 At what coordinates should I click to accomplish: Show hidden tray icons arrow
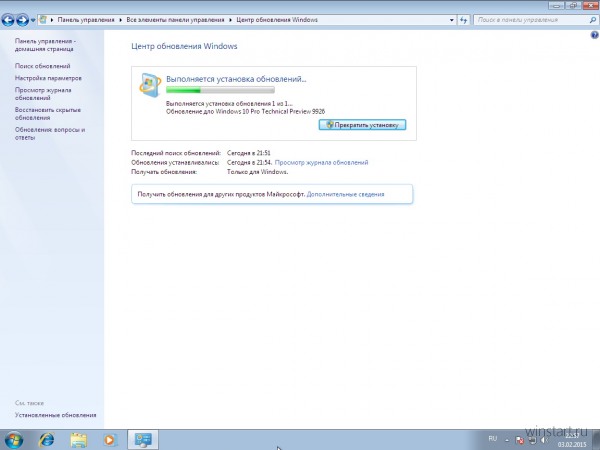tap(507, 440)
